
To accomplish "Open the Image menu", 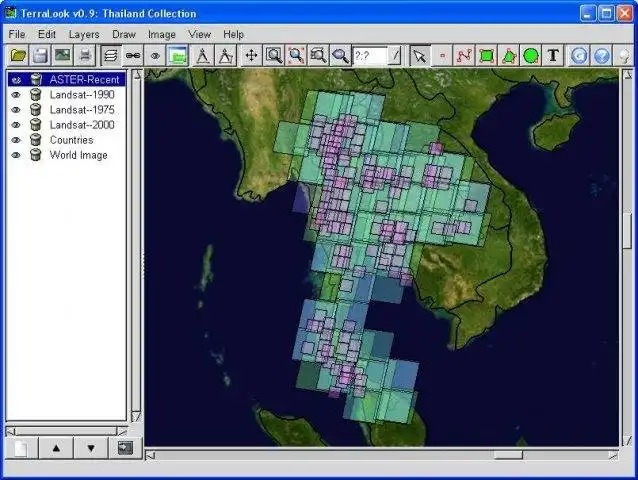I will coord(162,35).
